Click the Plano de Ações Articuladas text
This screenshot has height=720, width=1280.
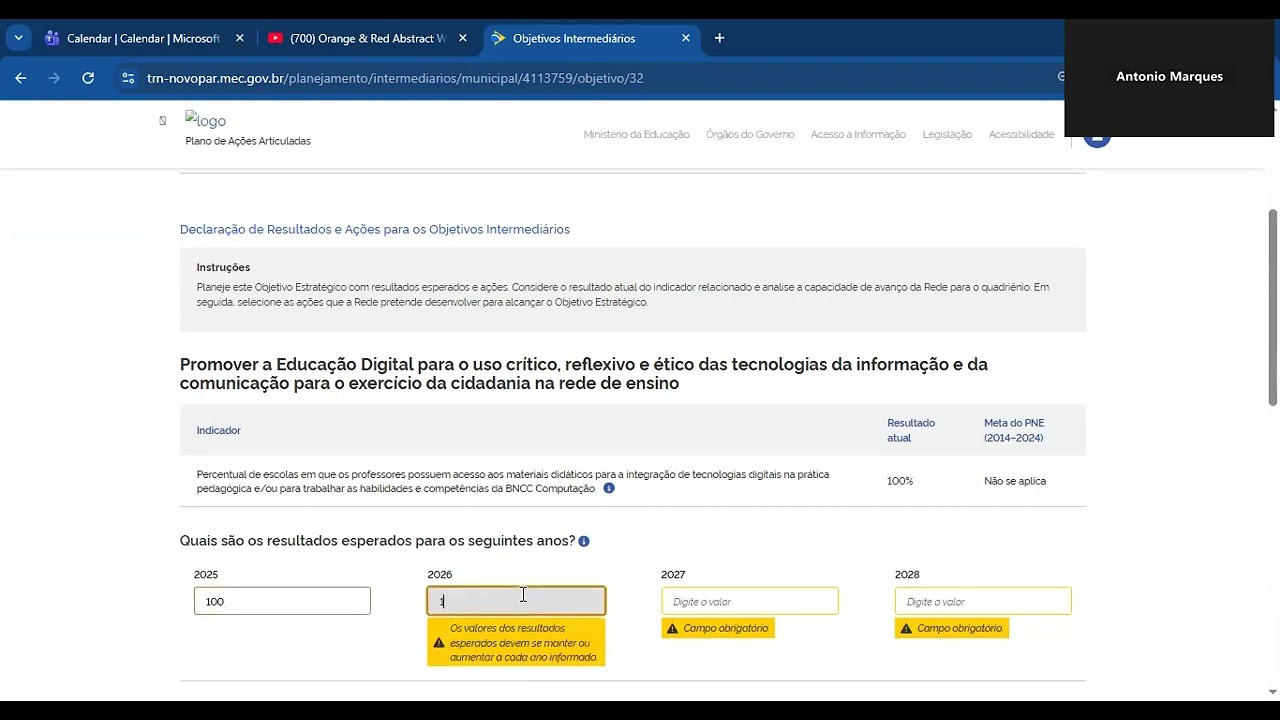click(x=248, y=141)
